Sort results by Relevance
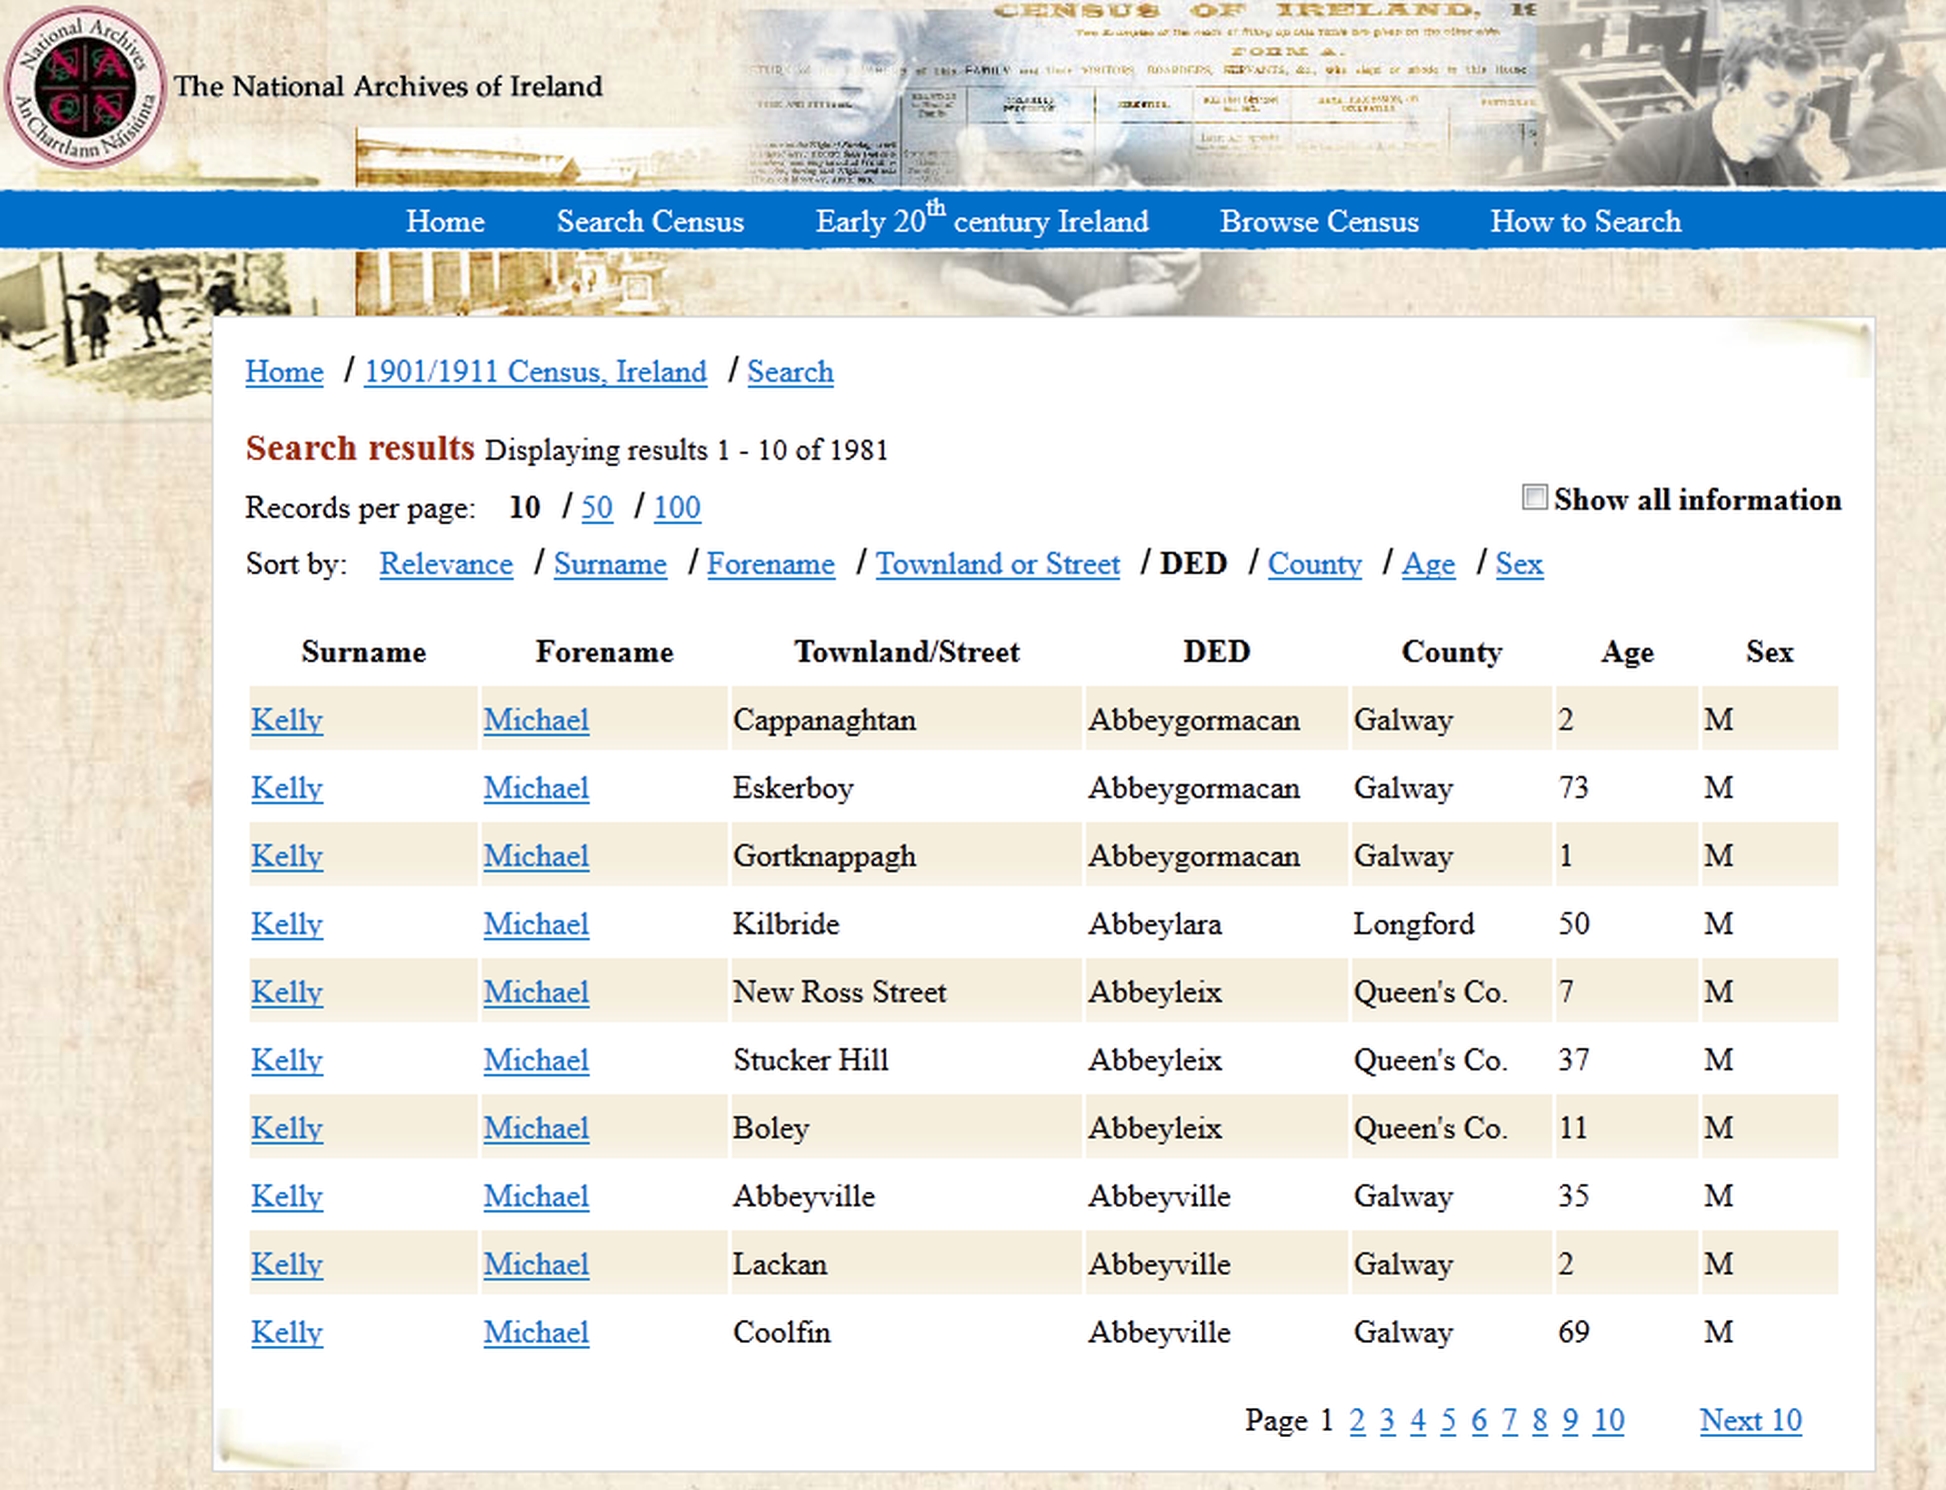Screen dimensions: 1946x1490 [x=446, y=563]
